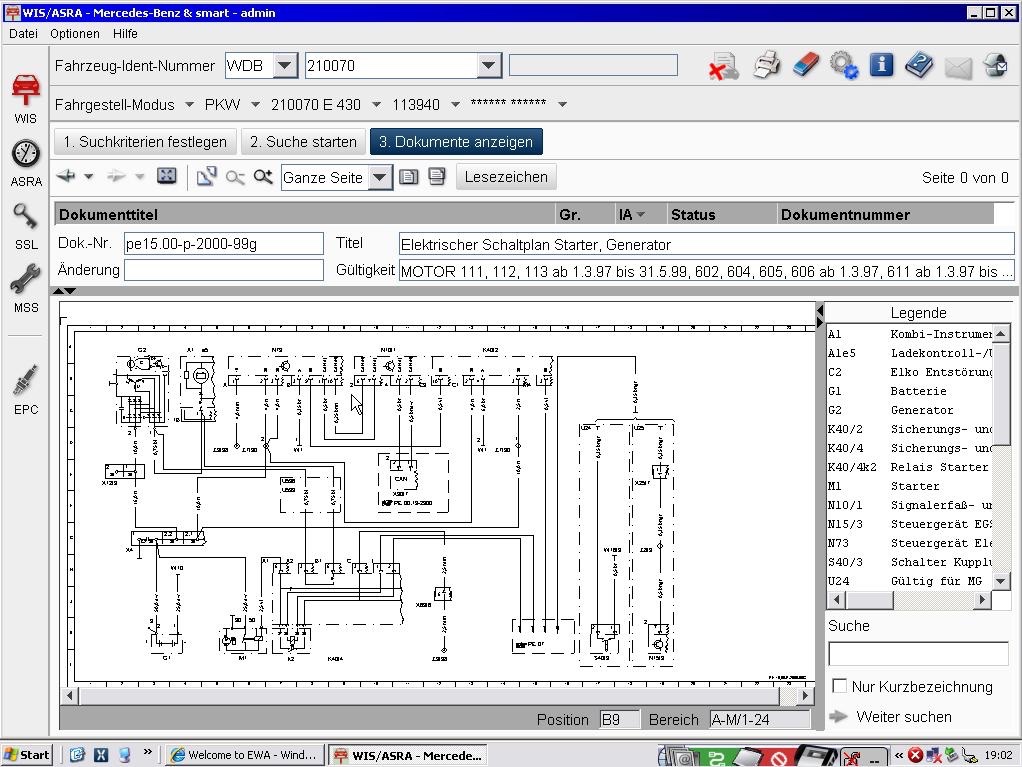Enable Nur Kurzbezeichnung checkbox
This screenshot has height=767, width=1022.
[x=840, y=686]
